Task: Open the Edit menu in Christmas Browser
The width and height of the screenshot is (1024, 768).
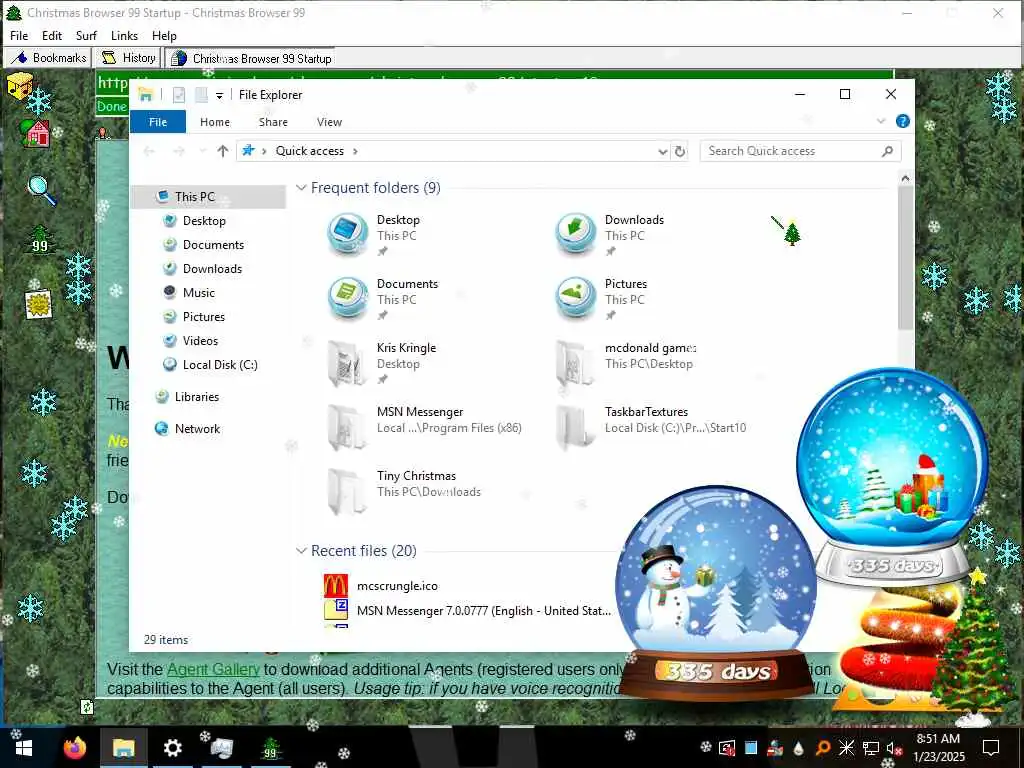Action: pos(52,36)
